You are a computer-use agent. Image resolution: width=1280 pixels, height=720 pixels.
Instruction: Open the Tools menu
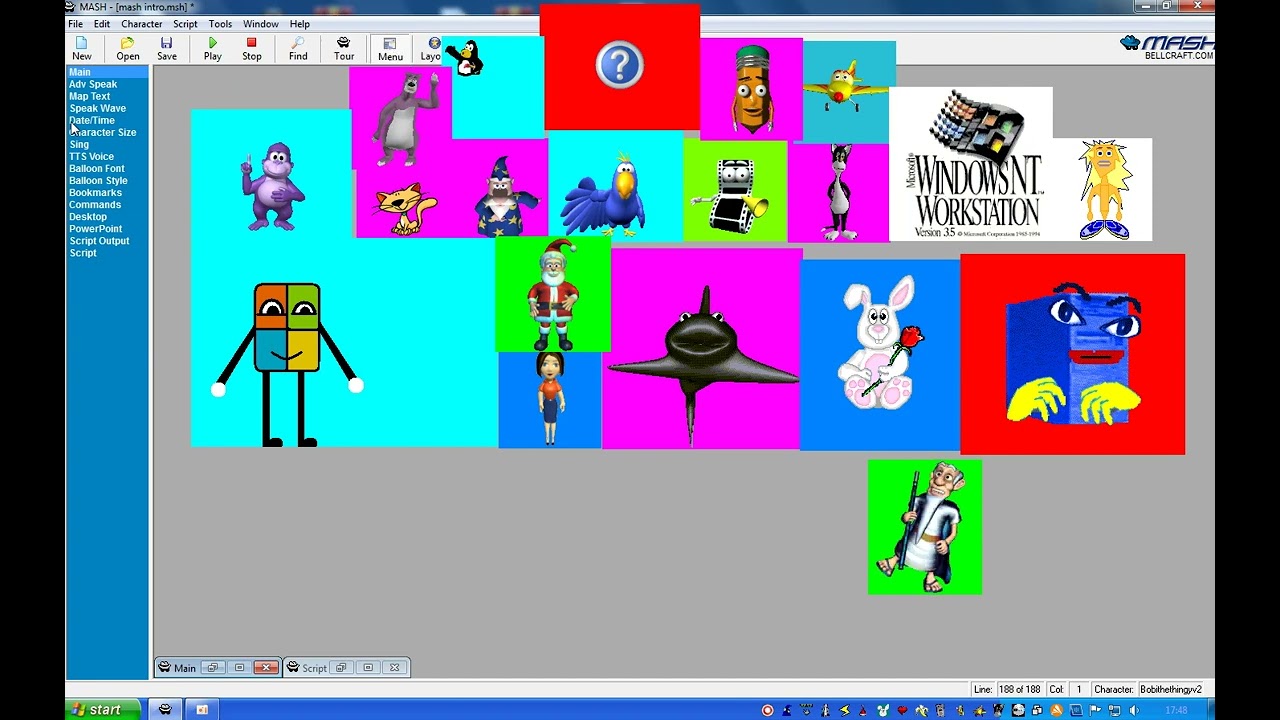point(220,24)
